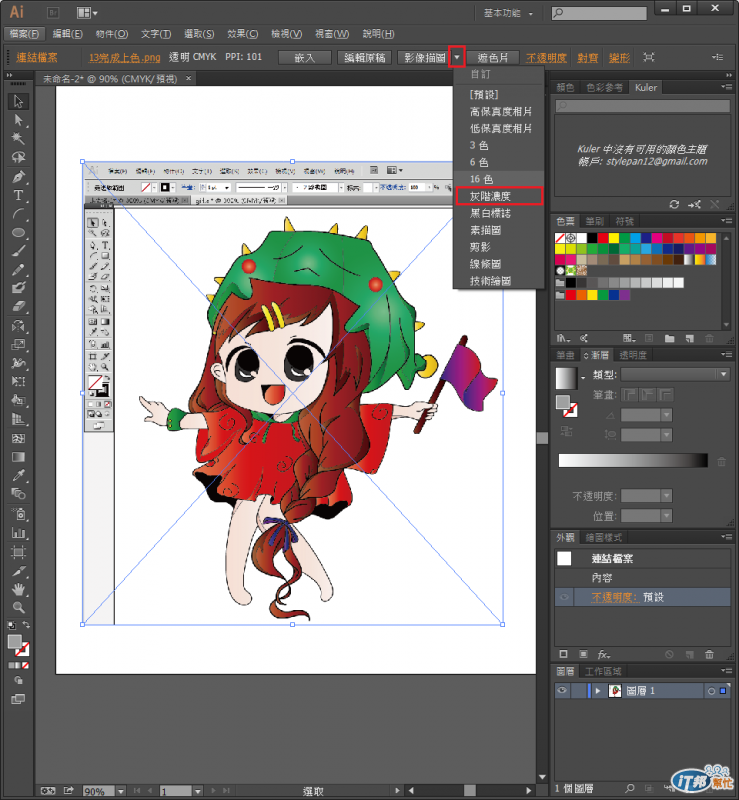The width and height of the screenshot is (739, 800).
Task: Click the gradient slider bar
Action: click(633, 461)
